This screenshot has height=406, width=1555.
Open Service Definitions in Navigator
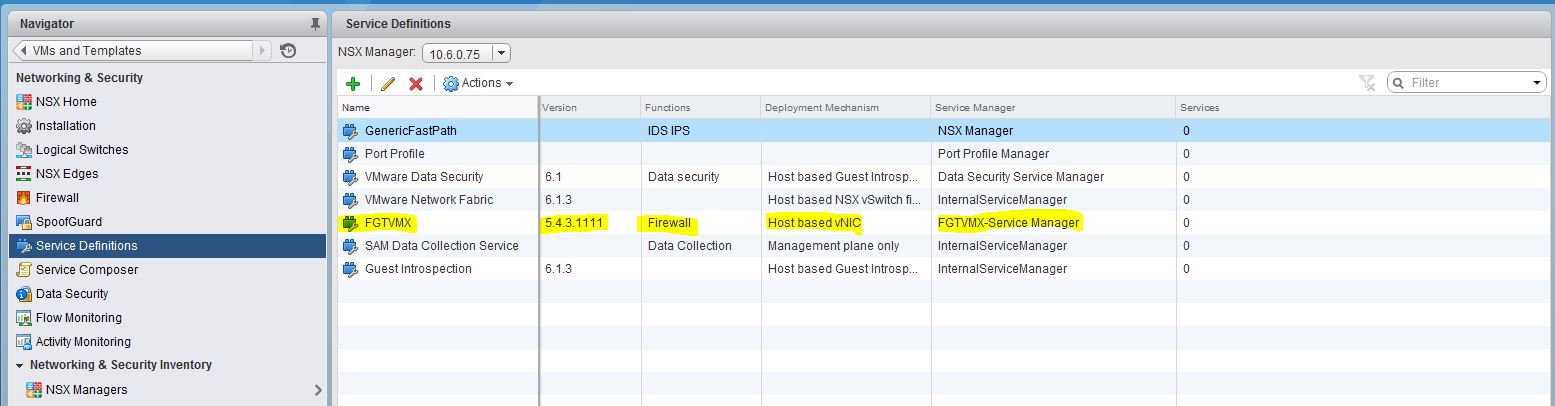pyautogui.click(x=167, y=246)
